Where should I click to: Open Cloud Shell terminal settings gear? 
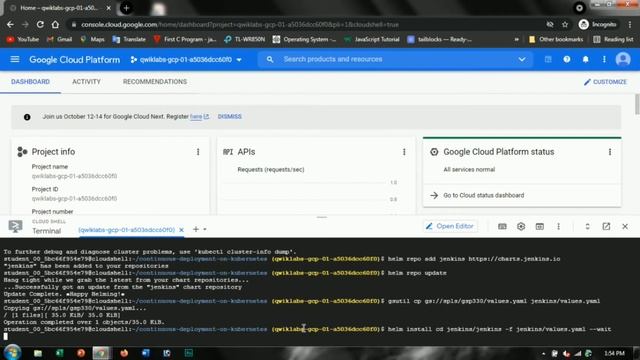[521, 227]
